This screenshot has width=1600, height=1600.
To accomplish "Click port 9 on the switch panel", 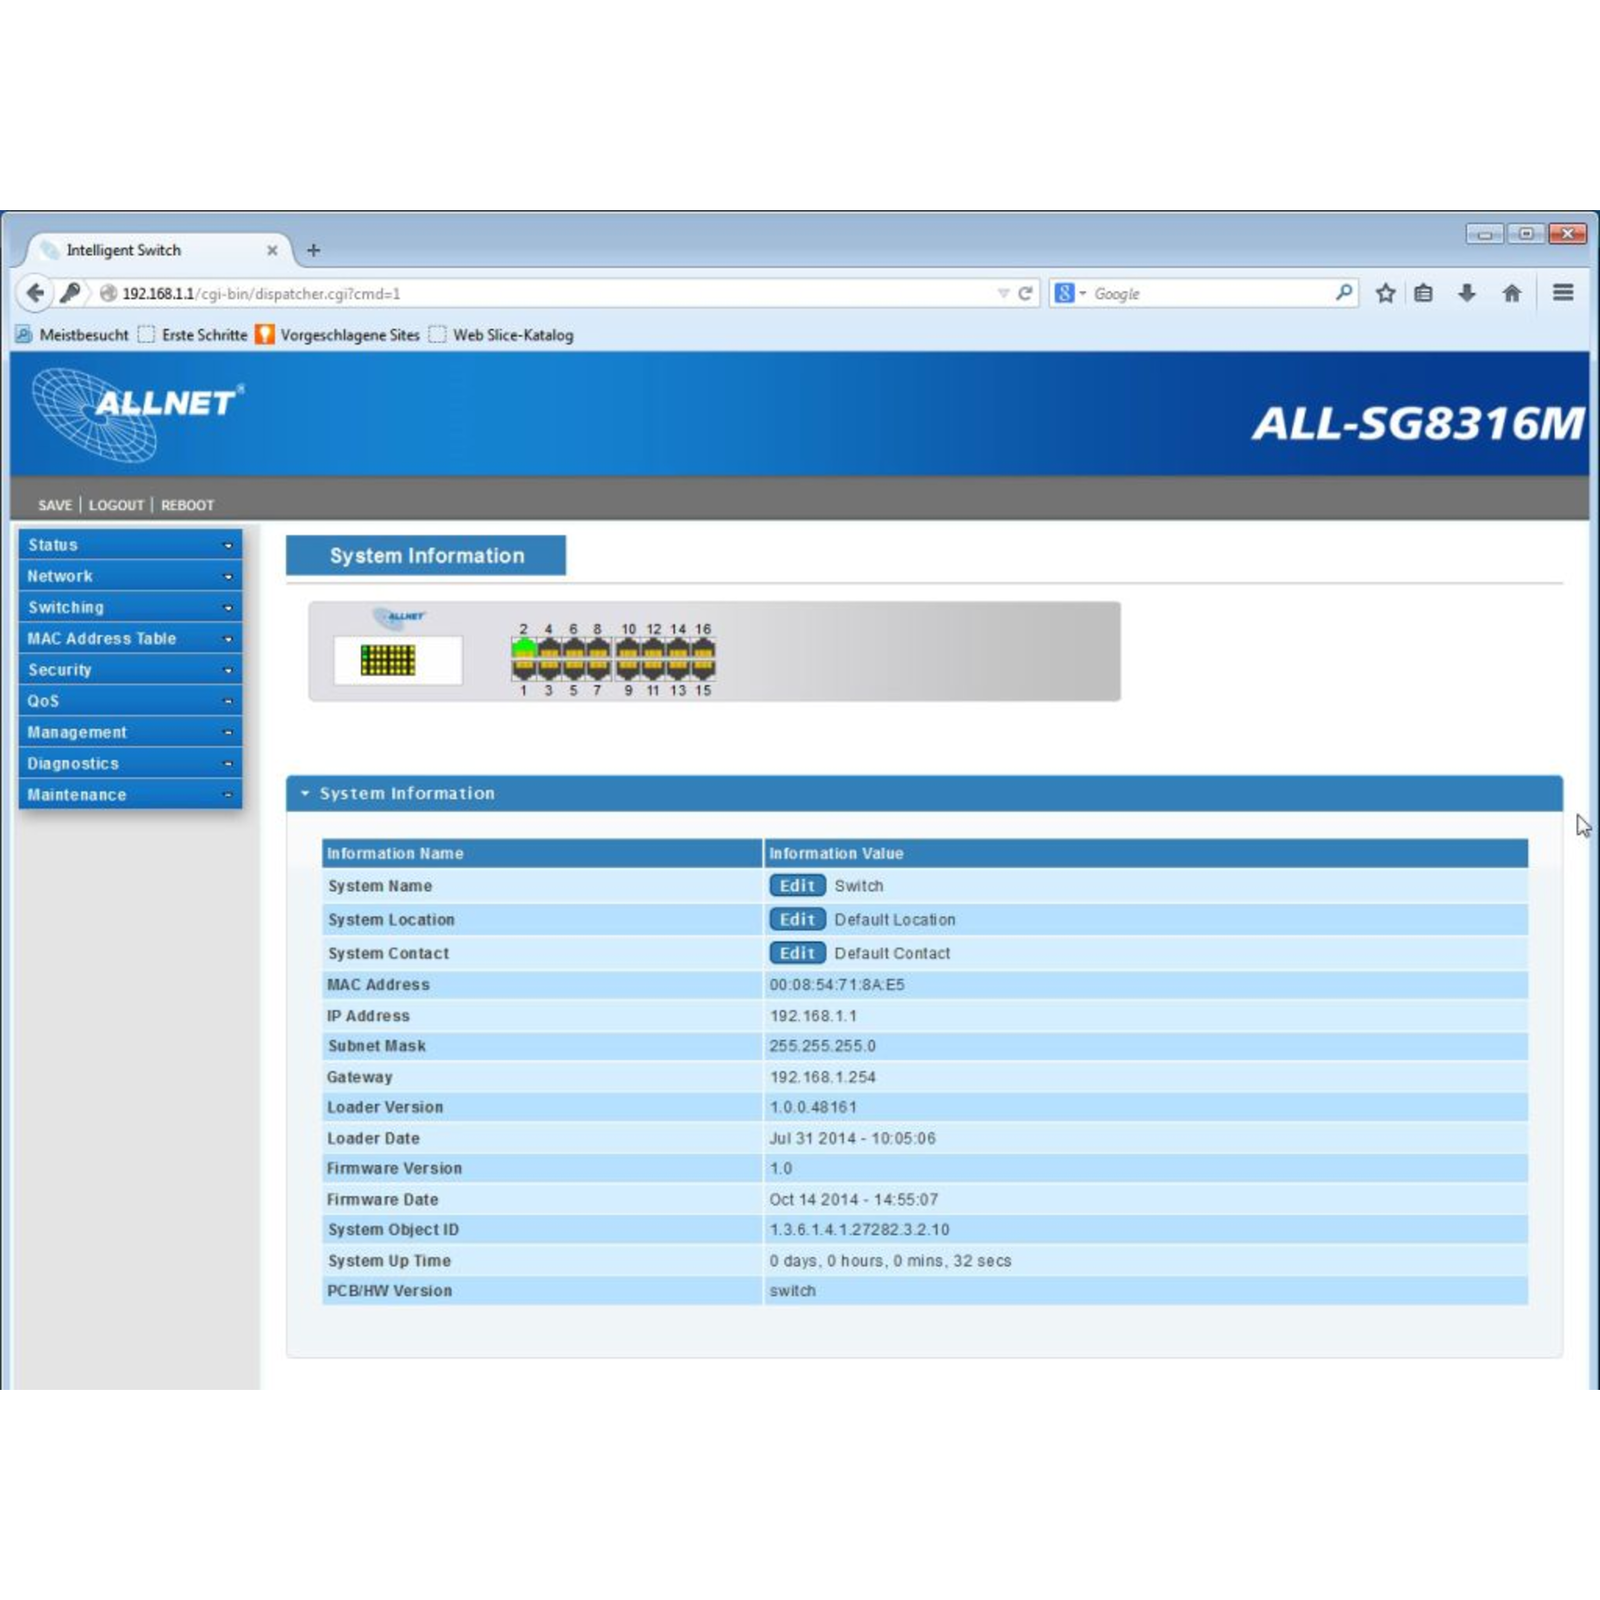I will 628,671.
